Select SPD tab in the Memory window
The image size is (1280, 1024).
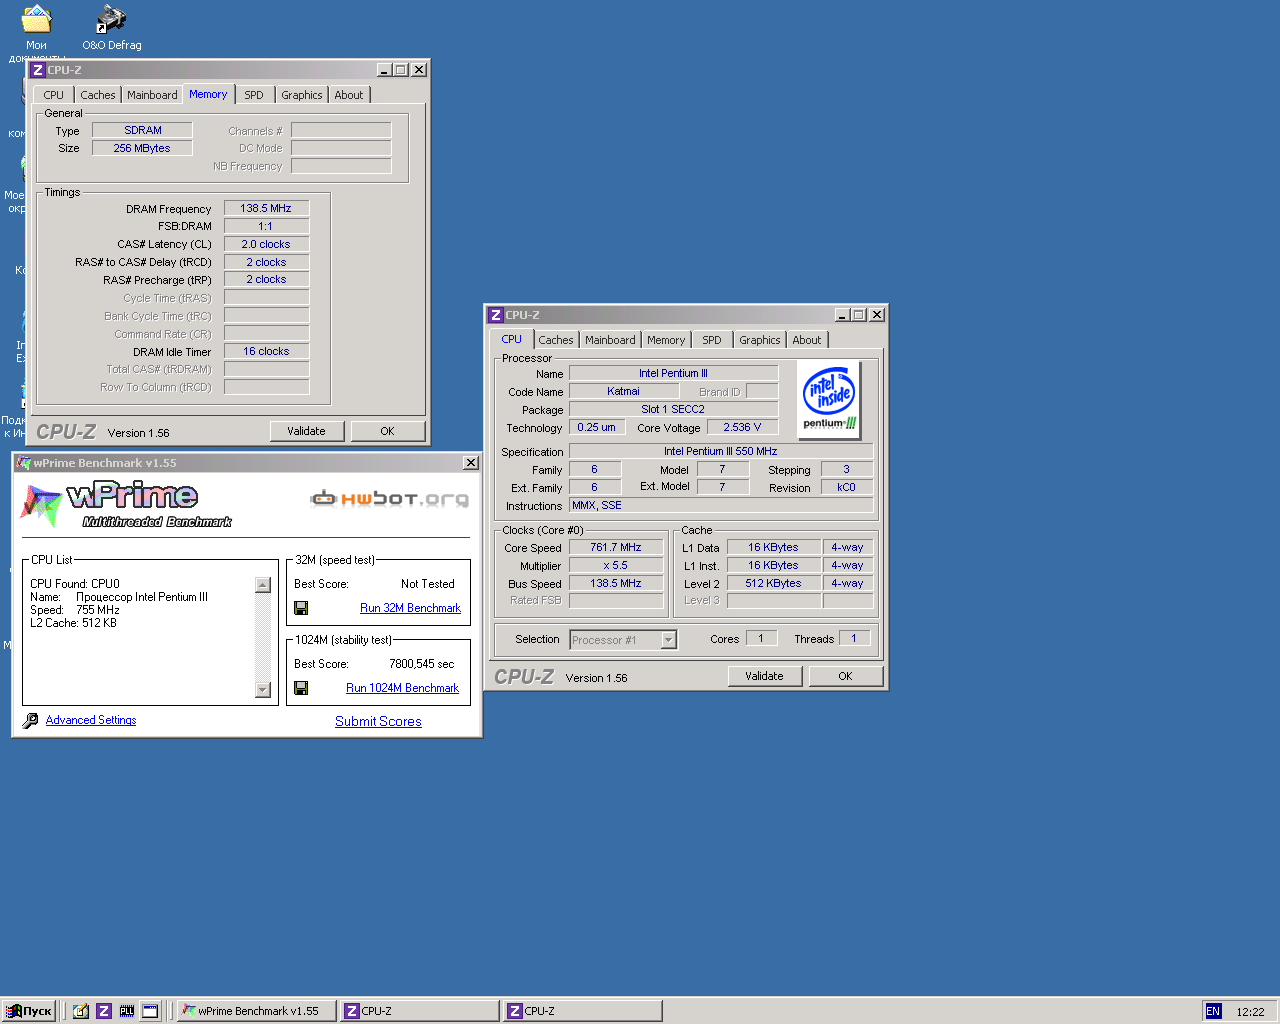[254, 95]
